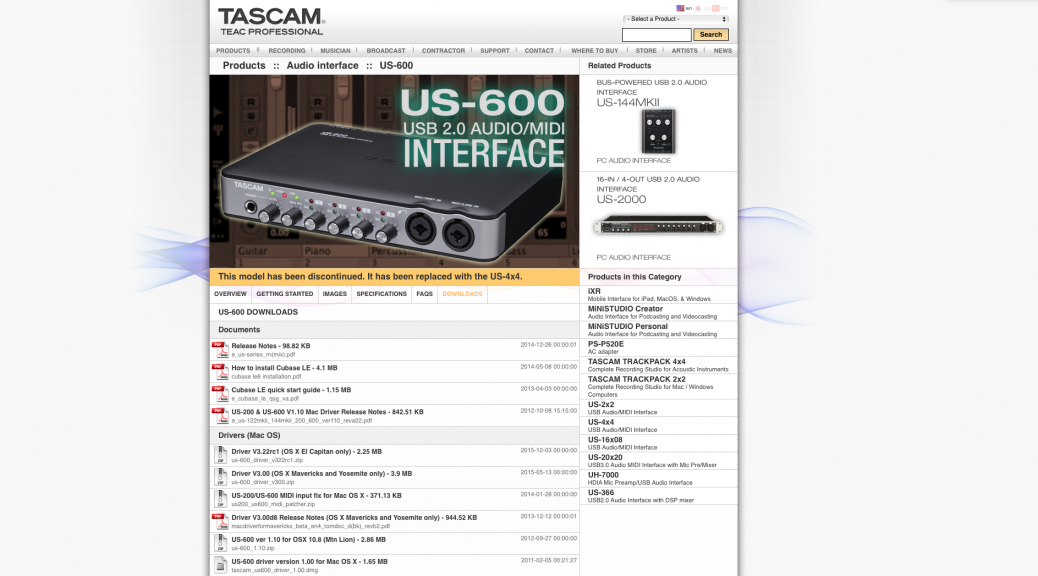
Task: Click the PDF icon for Cubase LE quick start guide
Action: click(220, 393)
